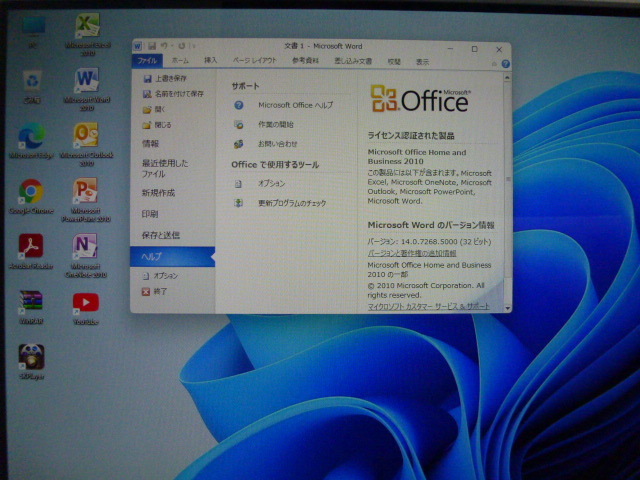Click Redo icon in Word title bar
Screen dimensions: 640x480
182,46
